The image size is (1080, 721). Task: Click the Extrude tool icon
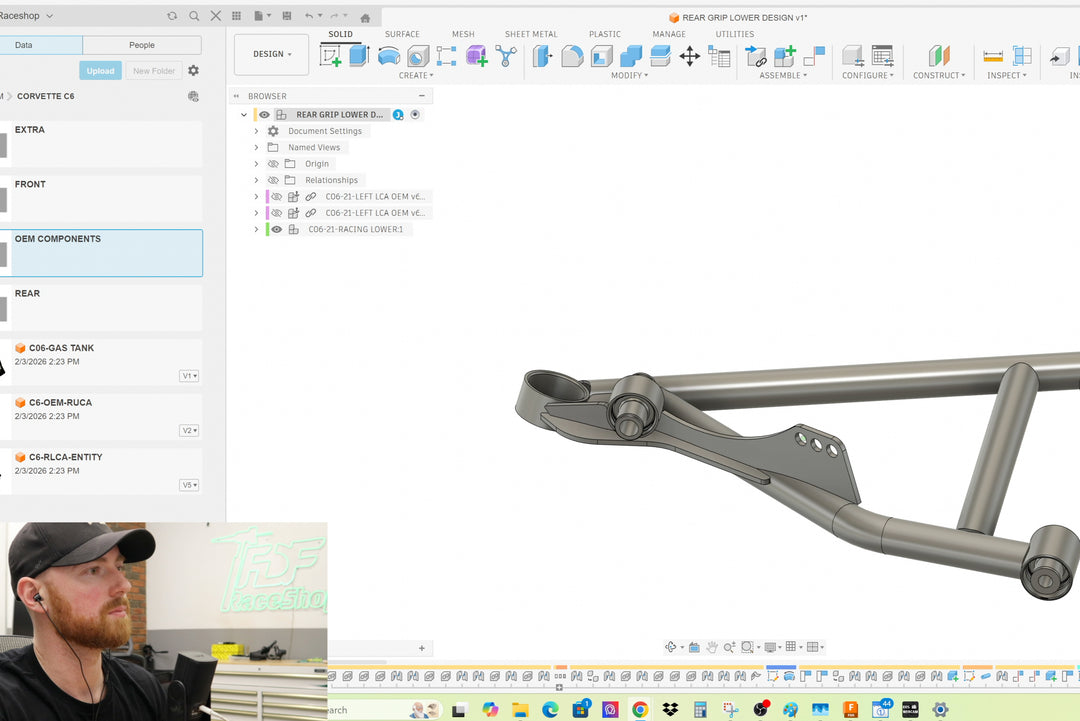coord(359,56)
